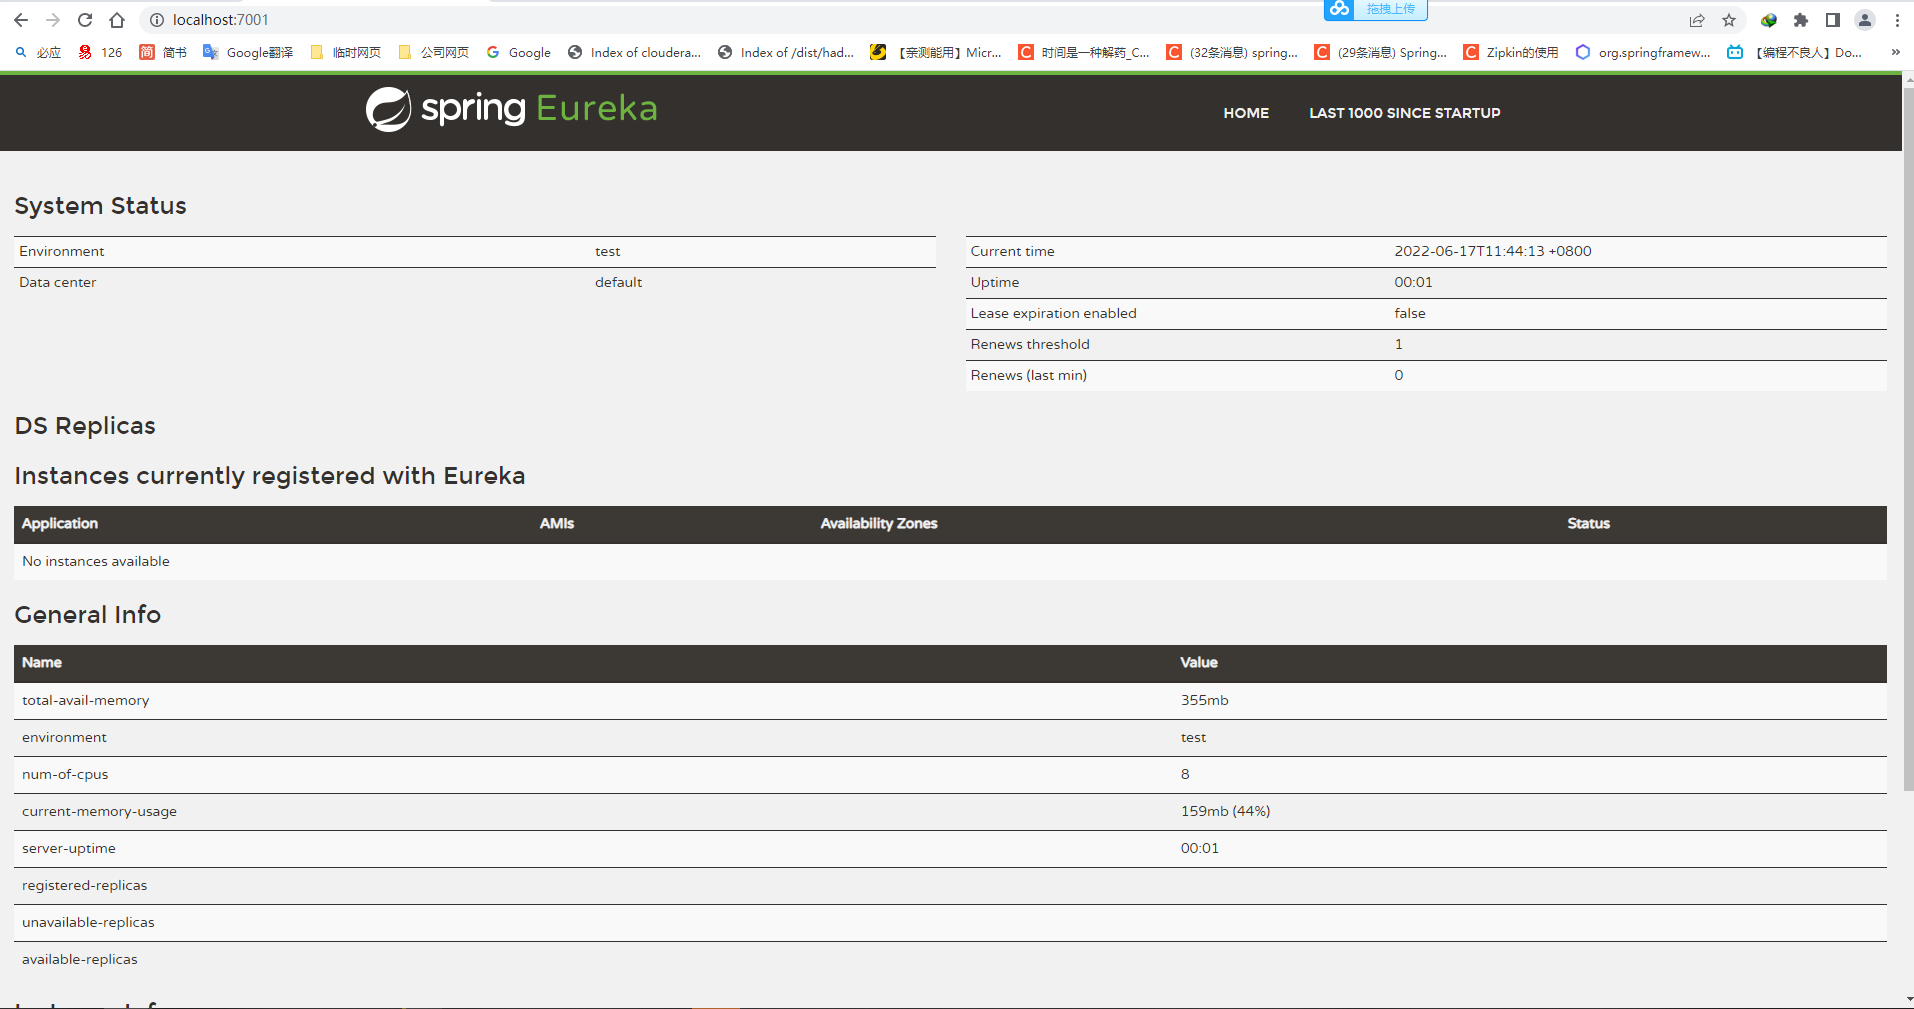Click total-avail-memory value 355mb

tap(1204, 700)
